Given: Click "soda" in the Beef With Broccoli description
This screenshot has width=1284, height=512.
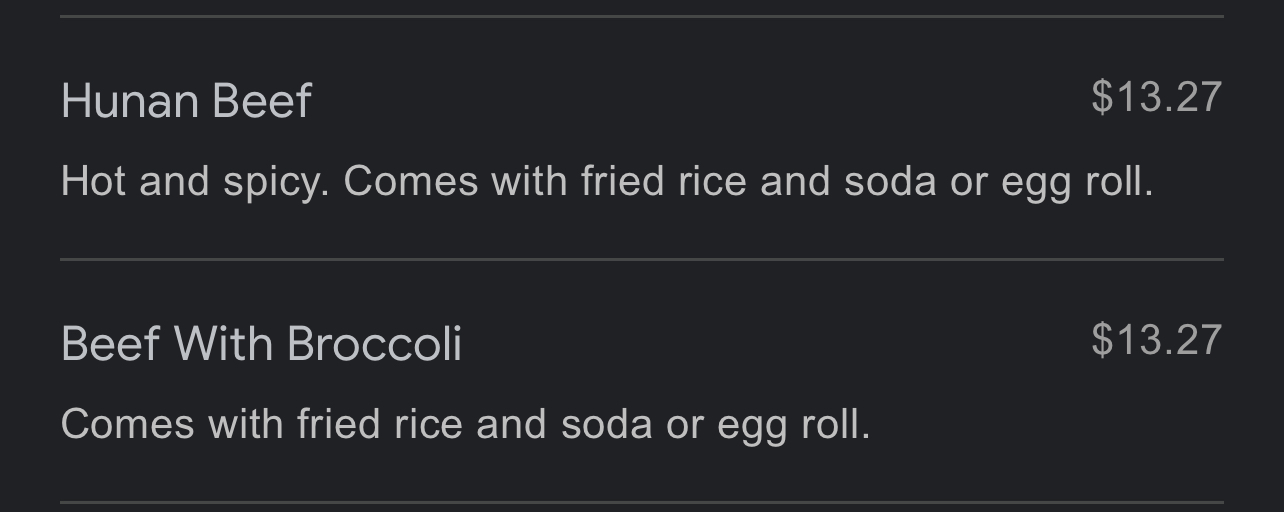Looking at the screenshot, I should coord(606,424).
